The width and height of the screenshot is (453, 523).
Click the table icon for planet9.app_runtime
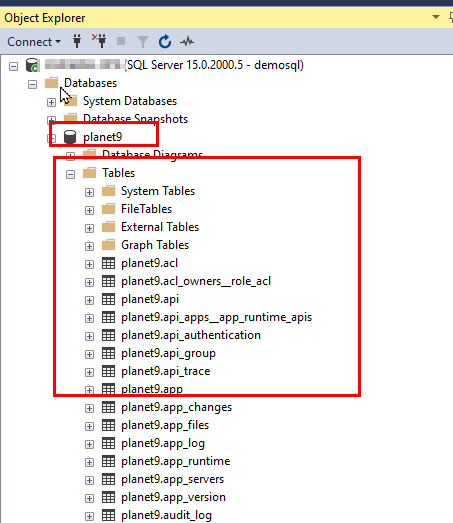tap(108, 461)
